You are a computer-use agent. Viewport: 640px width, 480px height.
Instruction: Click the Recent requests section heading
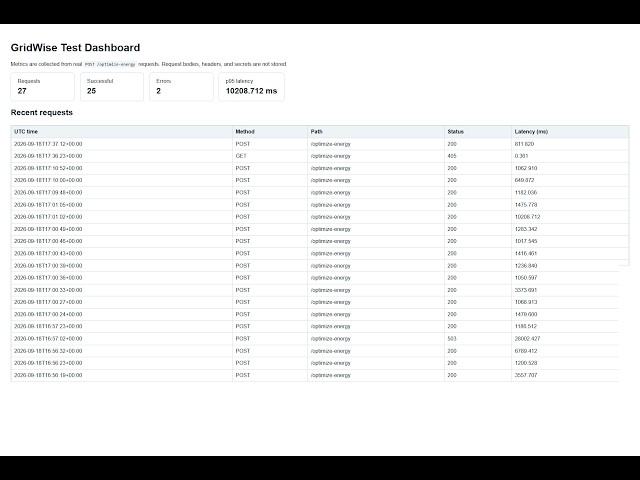click(x=42, y=113)
